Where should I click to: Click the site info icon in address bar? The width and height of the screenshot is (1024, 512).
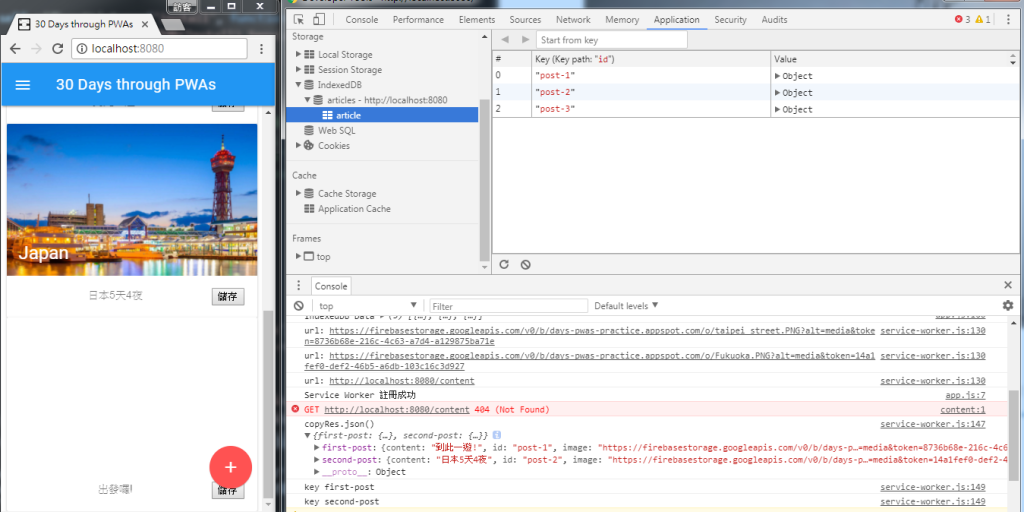(82, 48)
